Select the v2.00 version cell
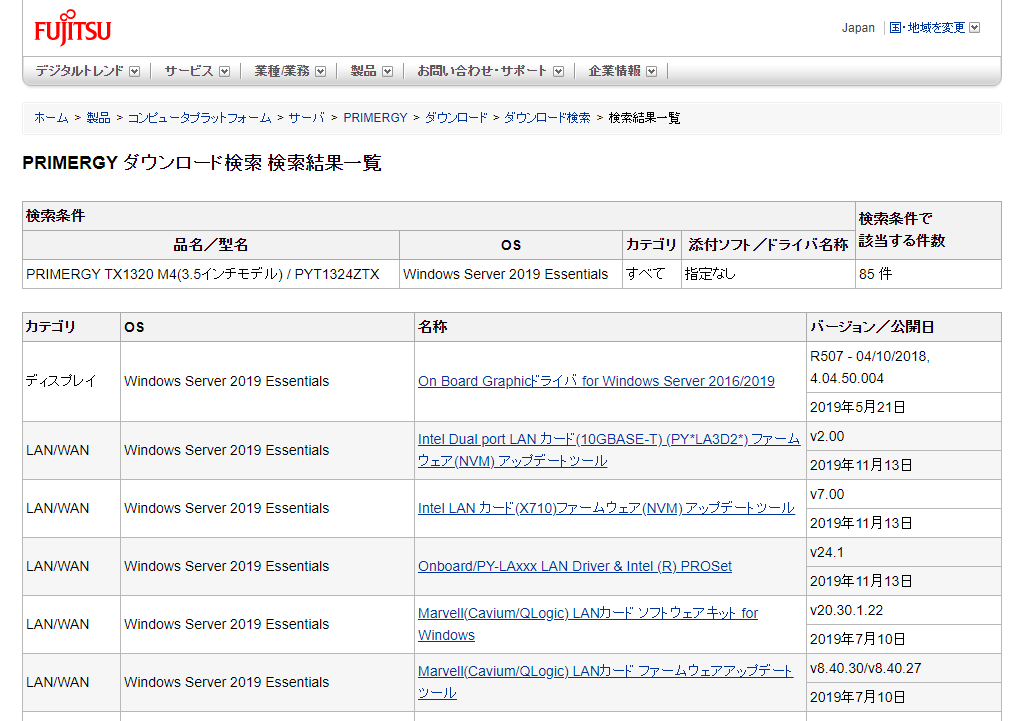Screen dimensions: 1019x721 click(903, 436)
